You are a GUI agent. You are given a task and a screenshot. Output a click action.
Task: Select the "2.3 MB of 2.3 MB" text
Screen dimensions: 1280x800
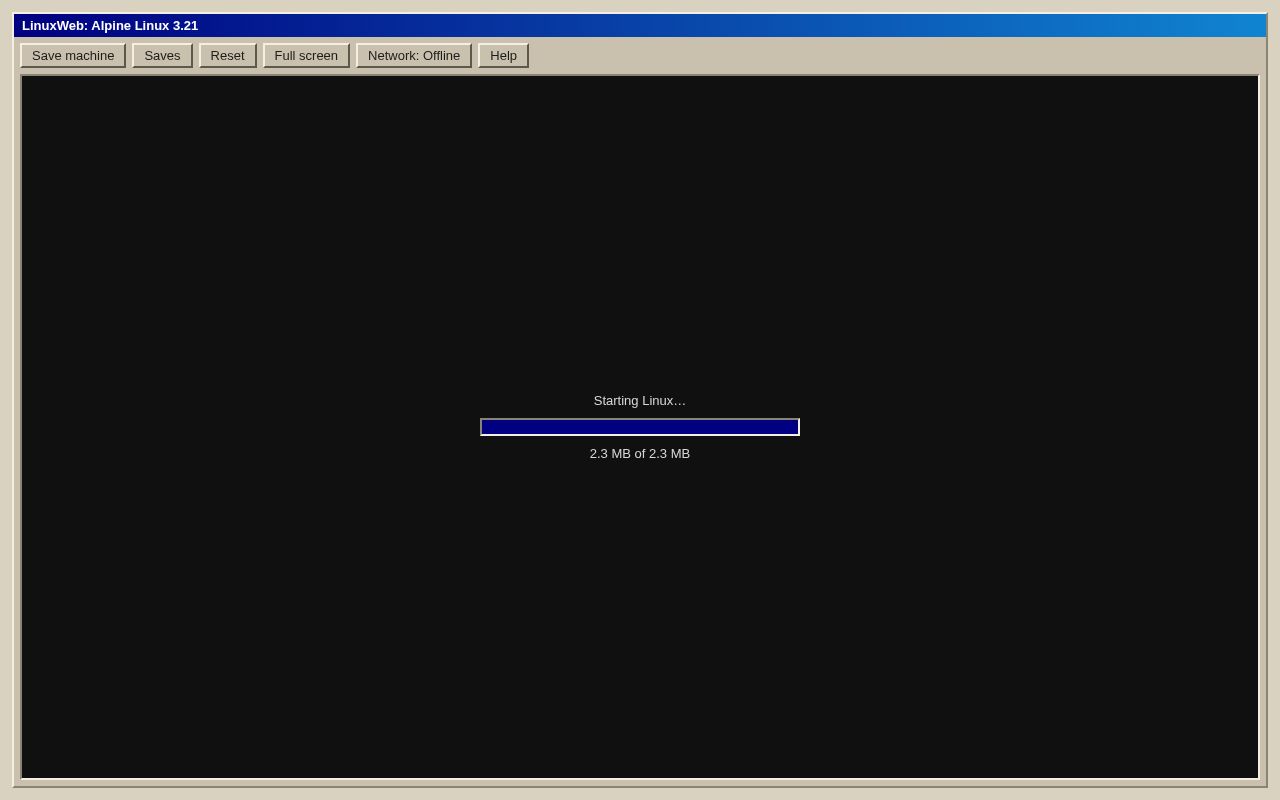[x=640, y=454]
